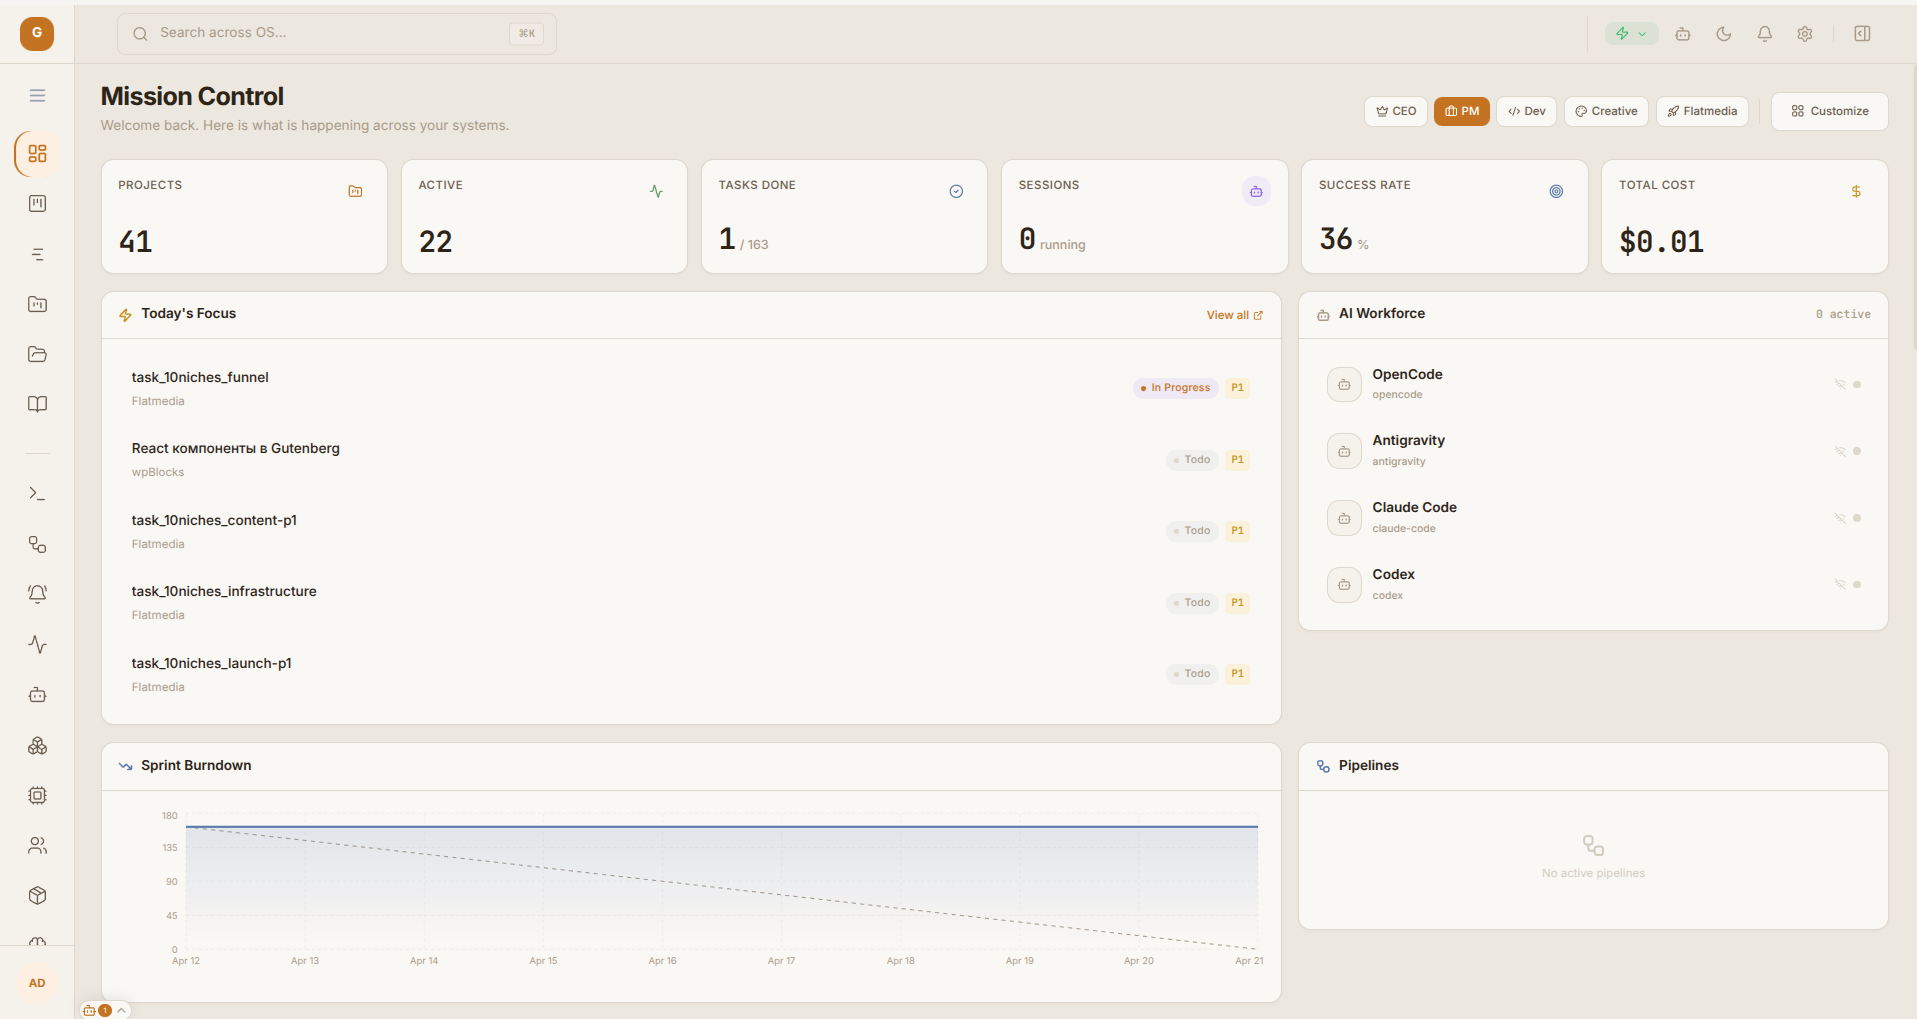This screenshot has height=1019, width=1917.
Task: Open the list lines icon in sidebar
Action: point(37,254)
